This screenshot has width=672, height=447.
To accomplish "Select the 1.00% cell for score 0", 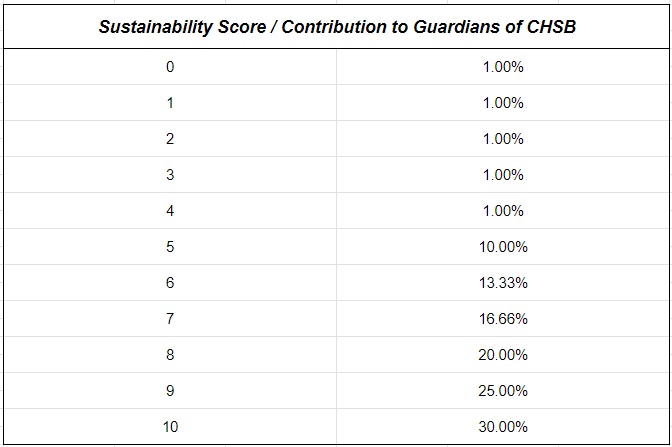I will [x=504, y=67].
